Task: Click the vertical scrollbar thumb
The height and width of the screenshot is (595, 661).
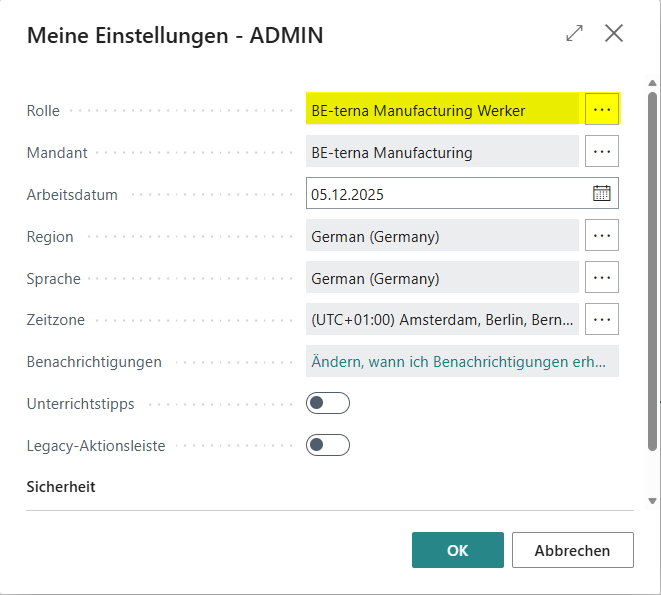Action: (x=652, y=271)
